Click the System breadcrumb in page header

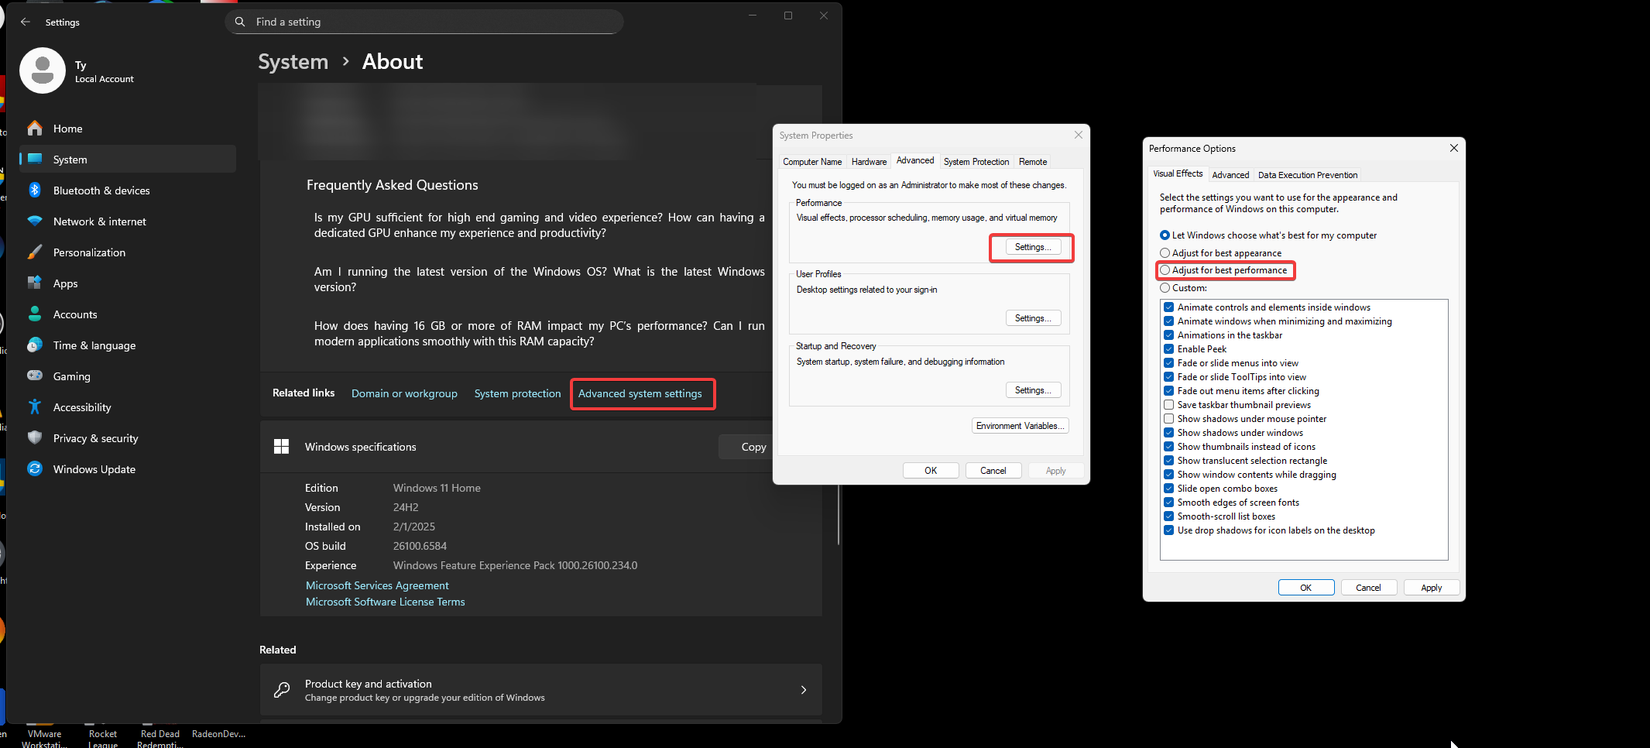(x=293, y=62)
